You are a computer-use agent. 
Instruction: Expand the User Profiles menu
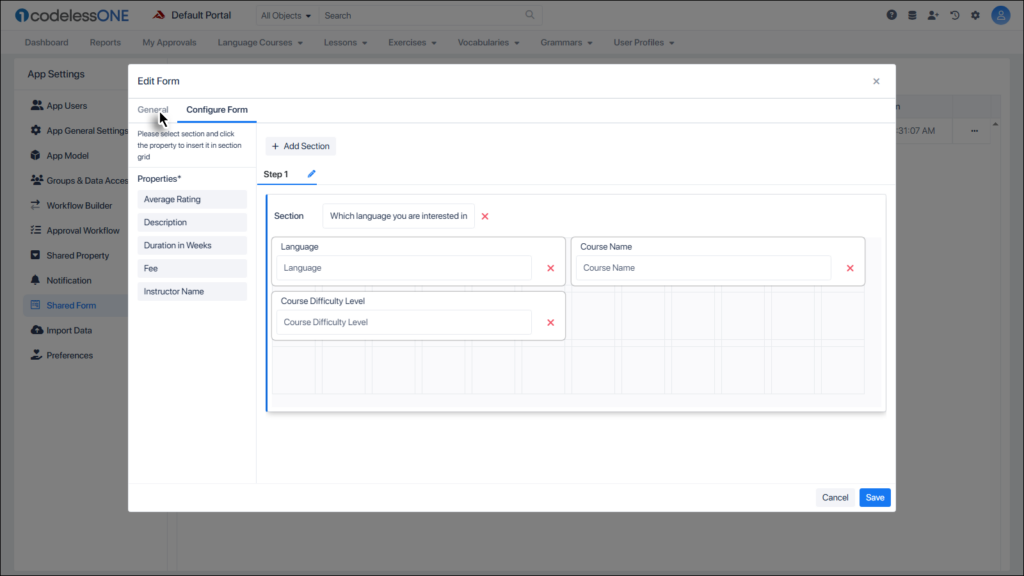[x=643, y=42]
